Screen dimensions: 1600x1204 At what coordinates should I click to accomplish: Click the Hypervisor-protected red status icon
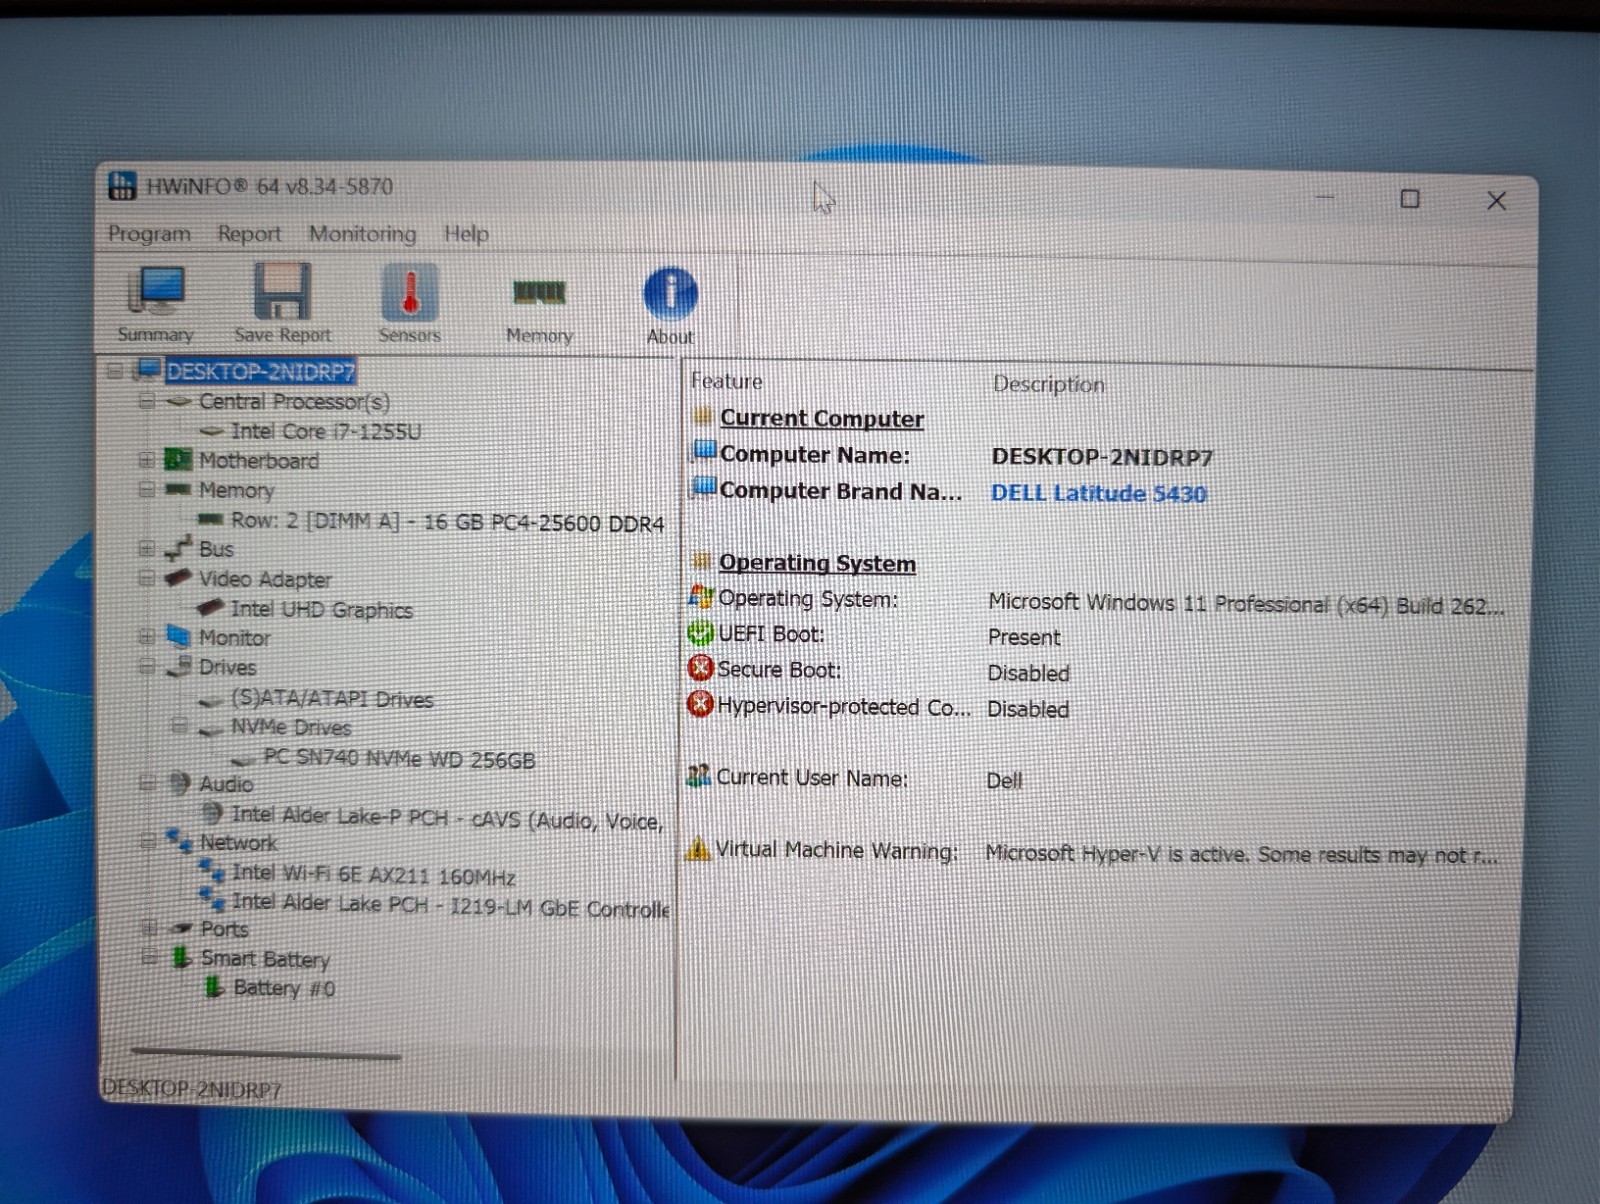click(x=700, y=704)
